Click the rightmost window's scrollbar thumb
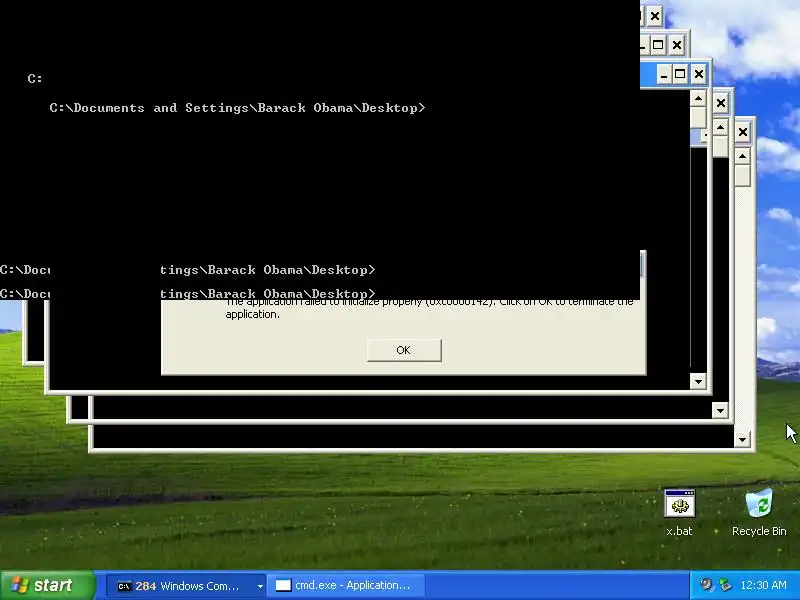This screenshot has width=800, height=600. click(742, 176)
